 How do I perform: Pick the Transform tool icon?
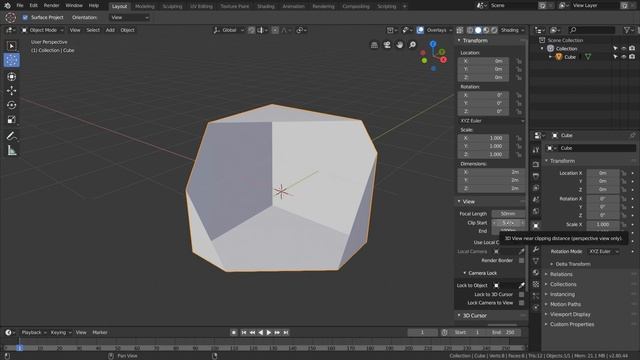click(11, 76)
